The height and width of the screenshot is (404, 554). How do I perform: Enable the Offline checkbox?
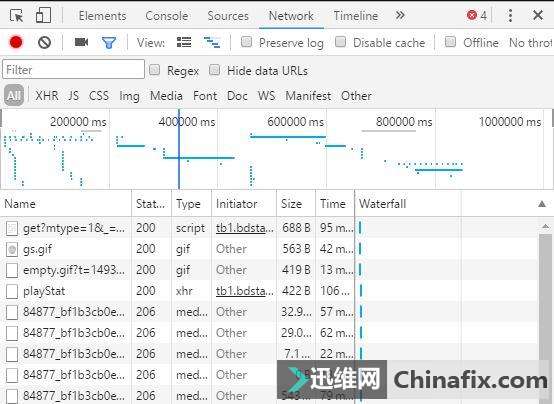450,42
